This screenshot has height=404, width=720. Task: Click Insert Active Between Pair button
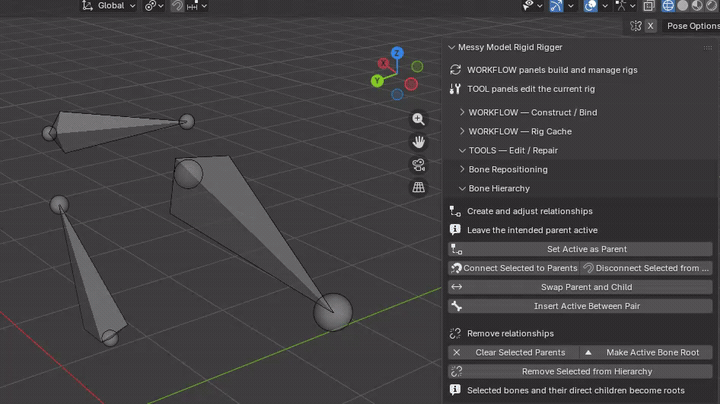click(x=580, y=306)
